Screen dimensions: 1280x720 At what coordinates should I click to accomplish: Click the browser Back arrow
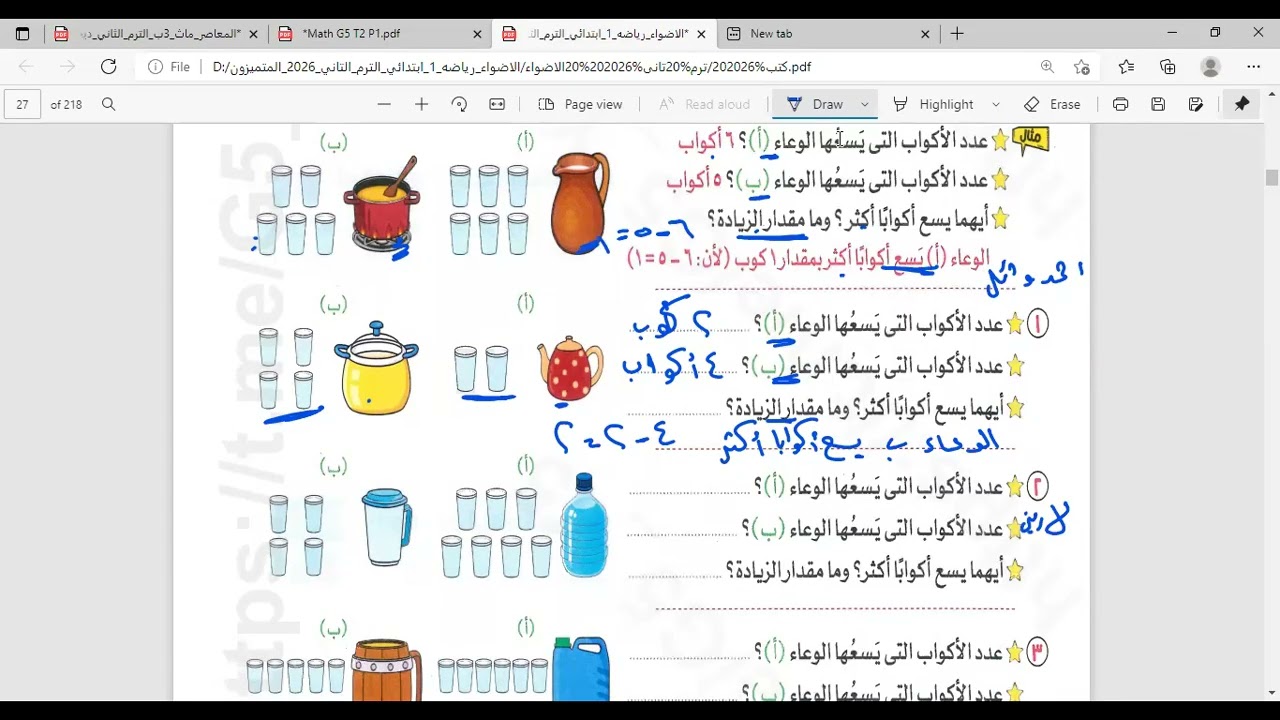point(26,67)
